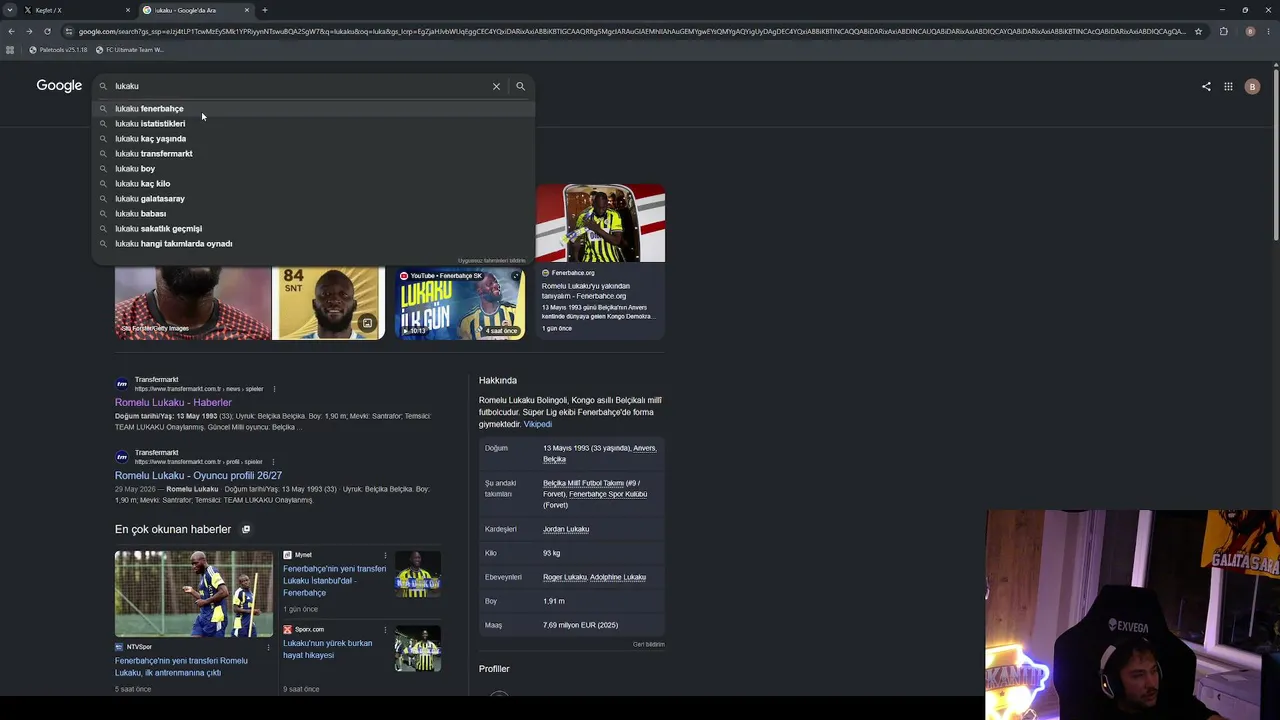
Task: Click the Geri bildirim feedback link
Action: [x=648, y=644]
